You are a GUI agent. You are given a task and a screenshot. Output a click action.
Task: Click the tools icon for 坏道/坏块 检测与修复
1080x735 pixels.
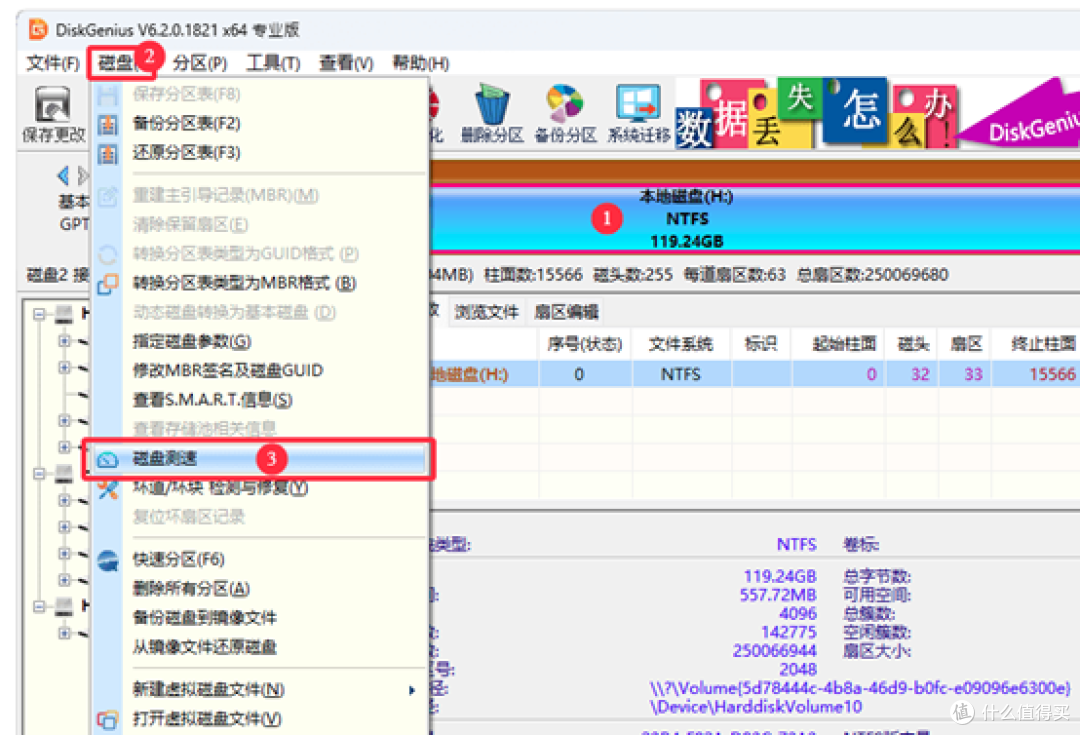(107, 489)
